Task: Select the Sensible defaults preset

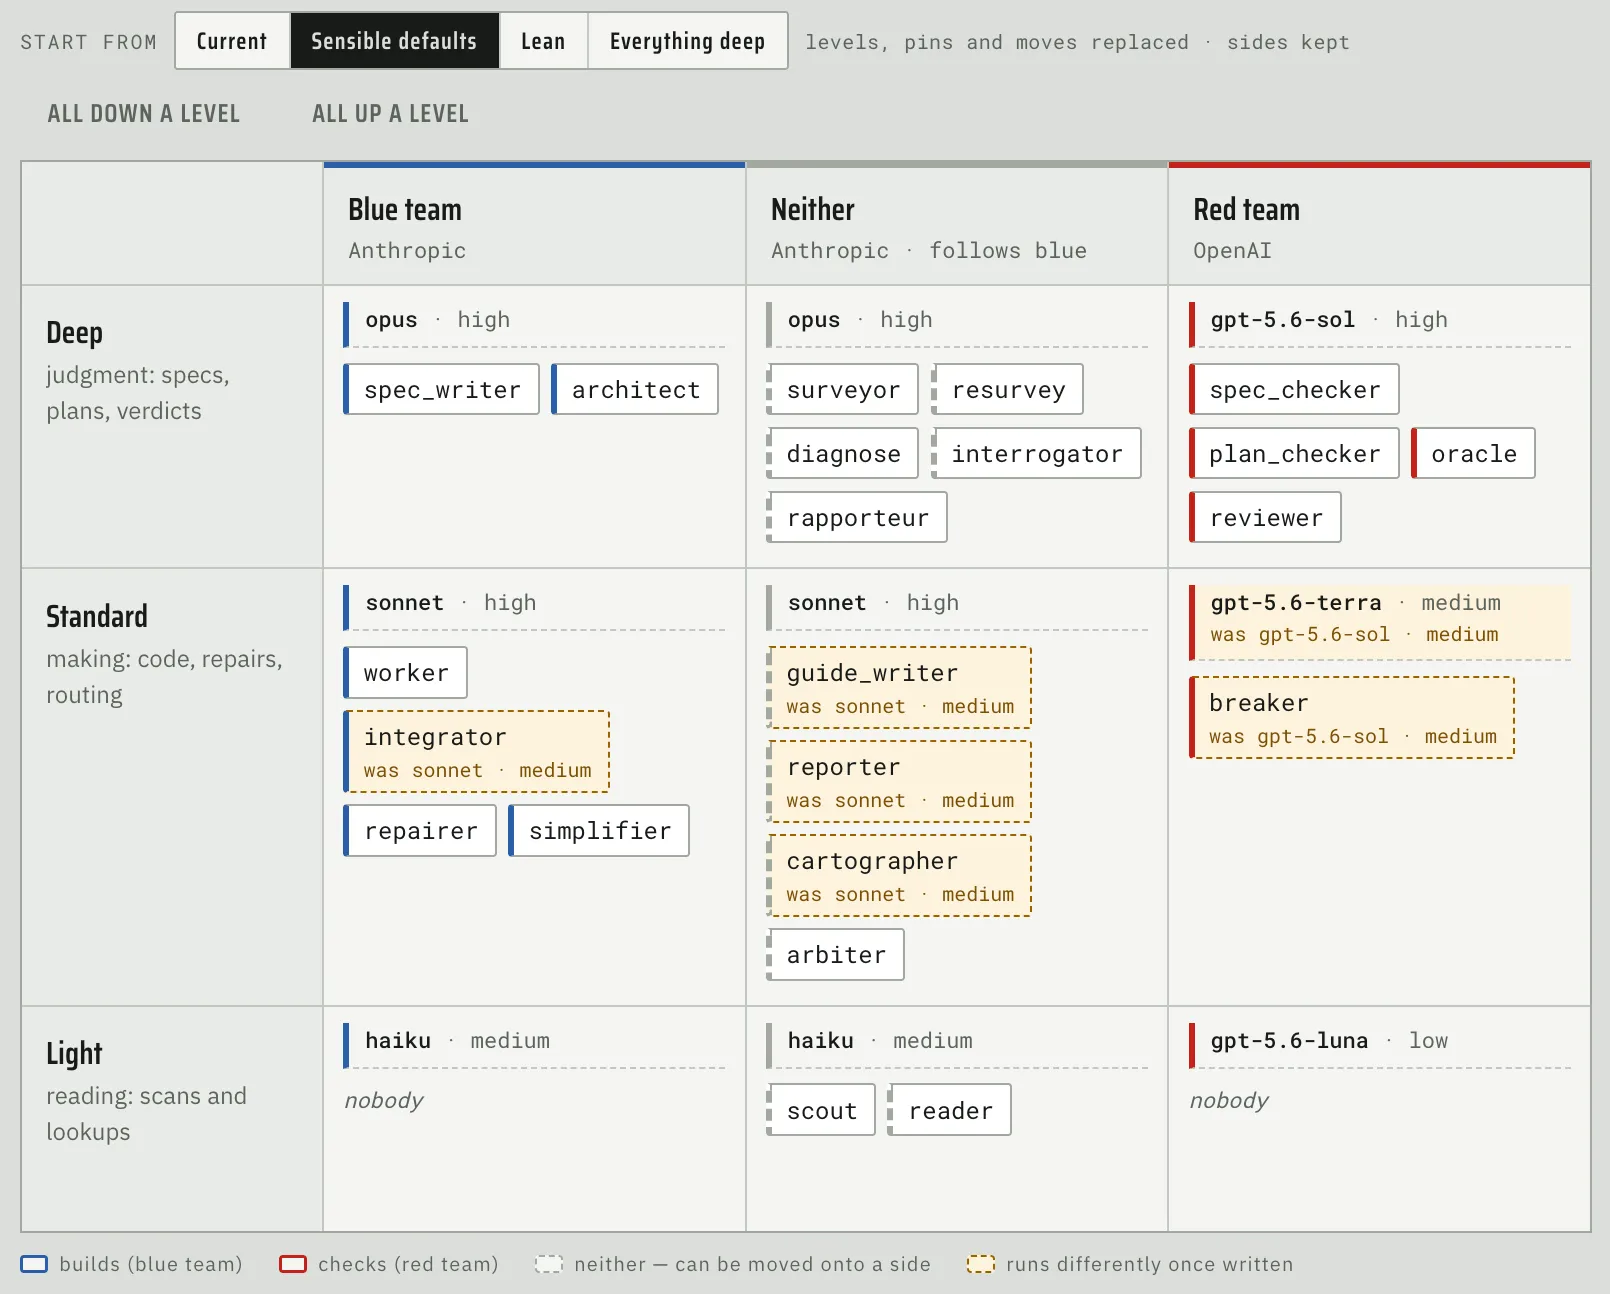Action: click(x=394, y=41)
